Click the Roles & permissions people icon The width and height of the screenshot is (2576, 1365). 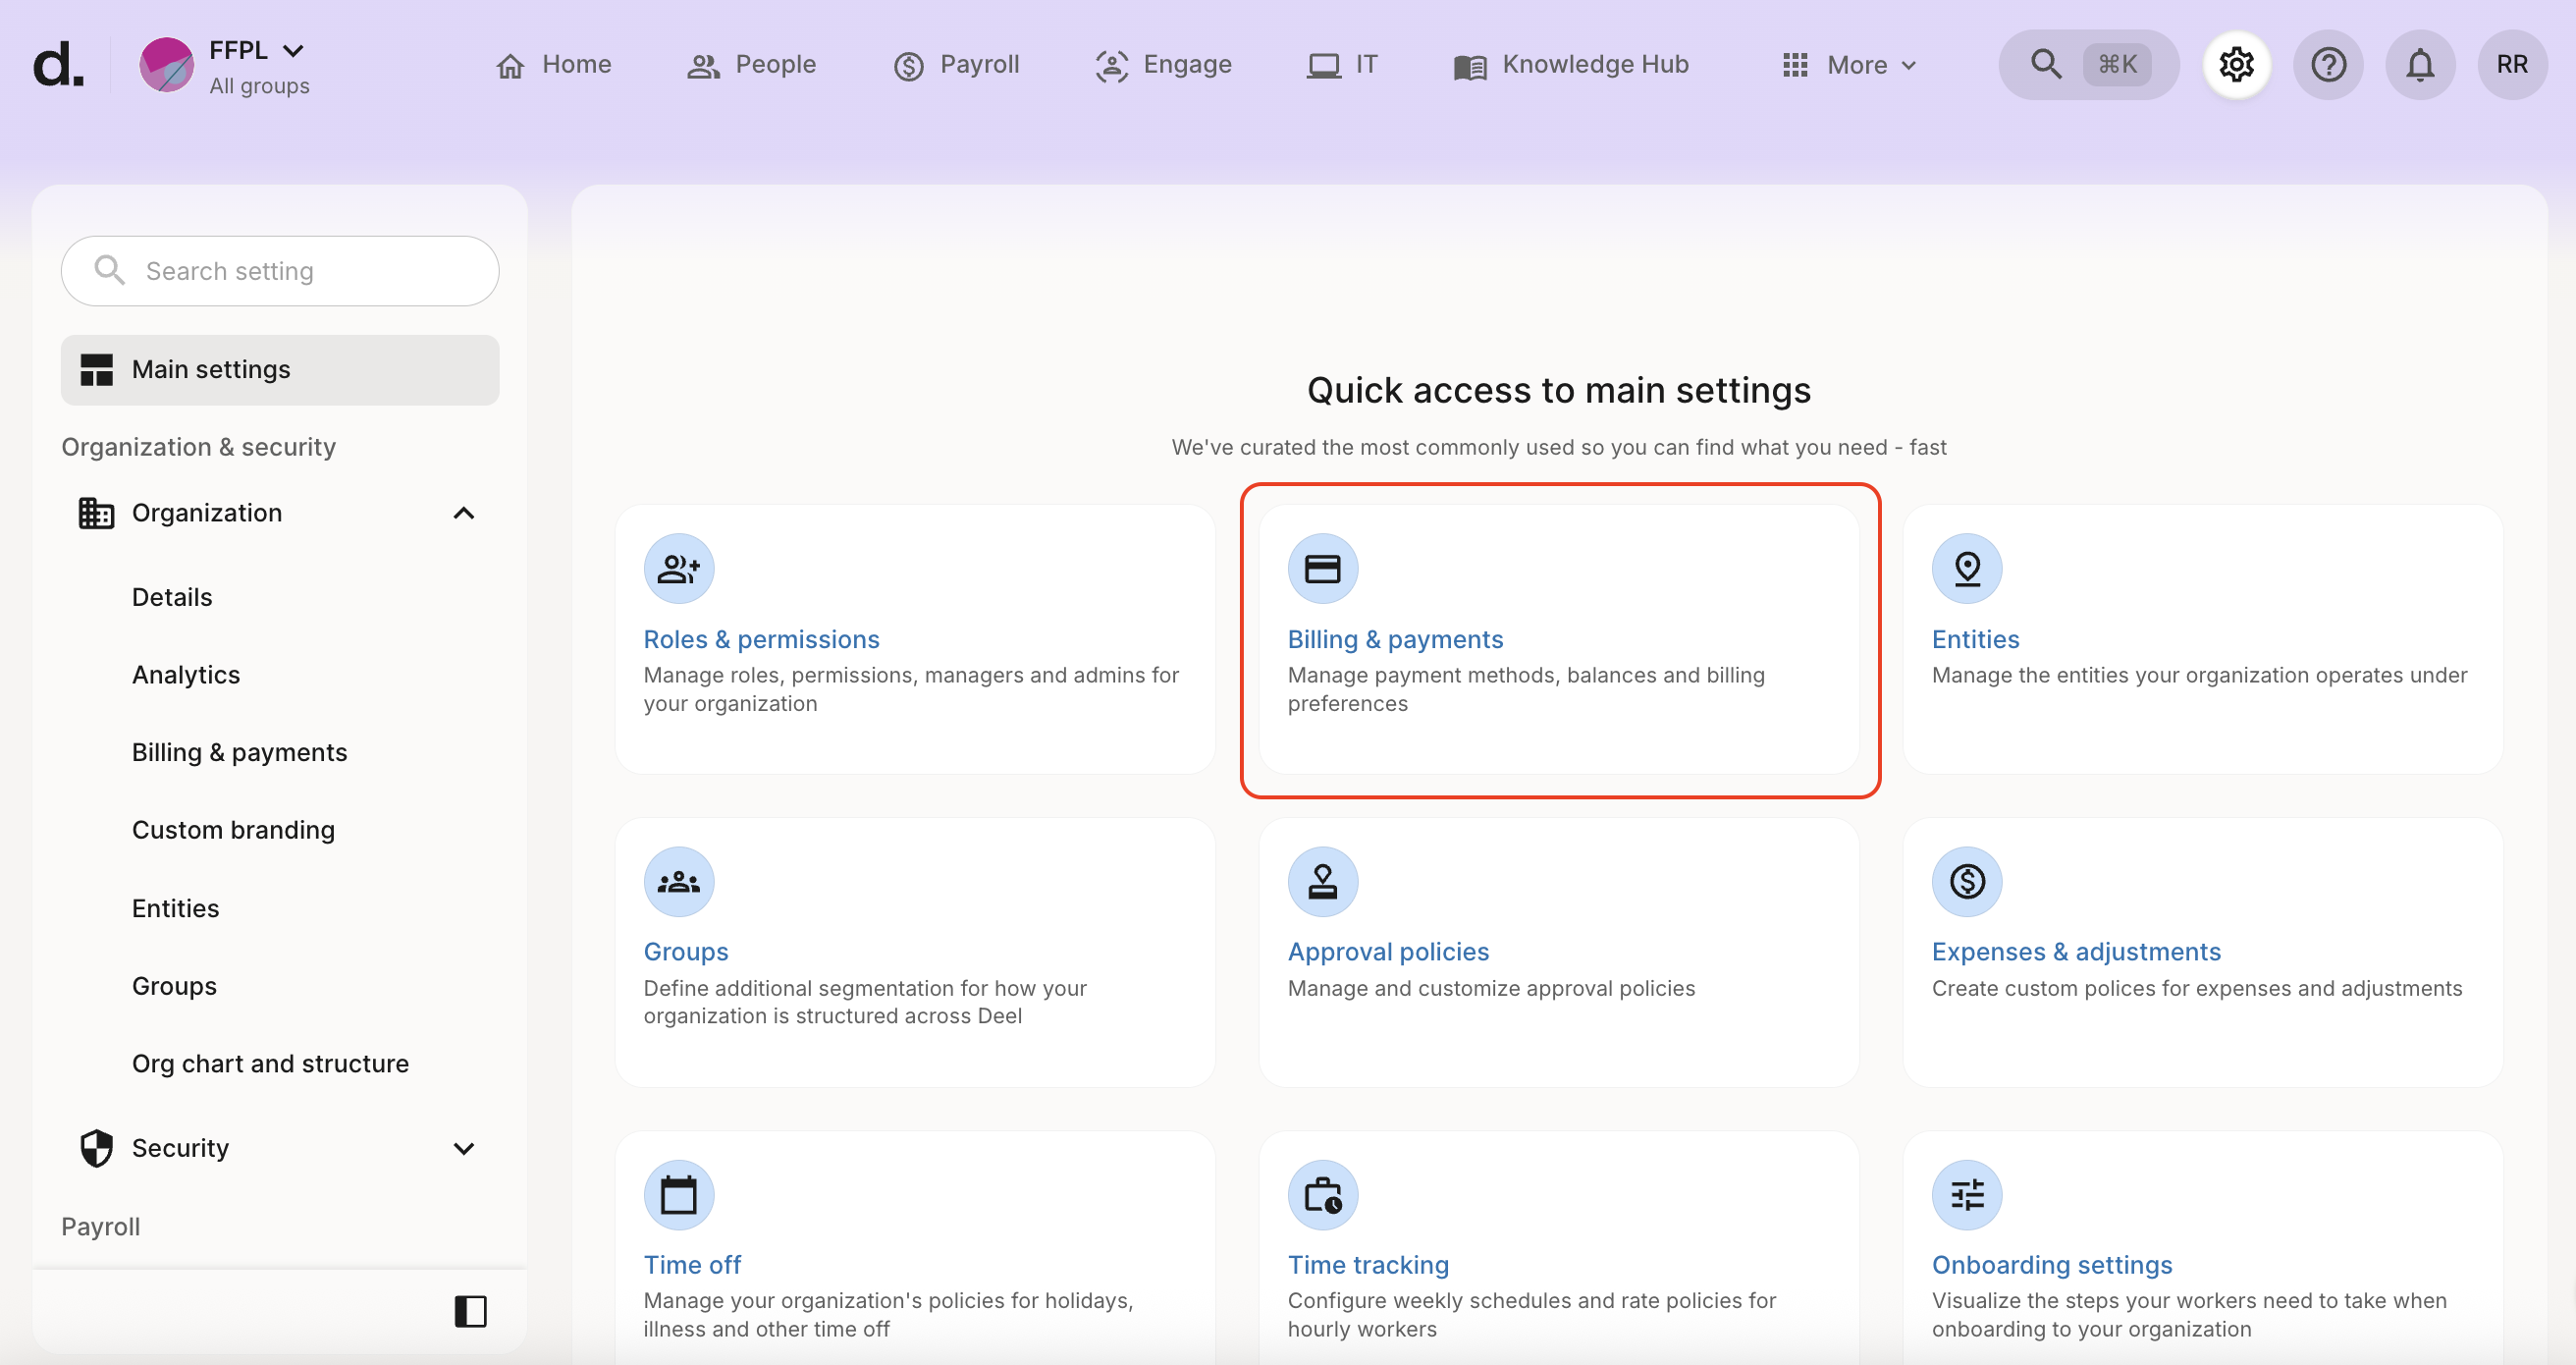pos(679,569)
